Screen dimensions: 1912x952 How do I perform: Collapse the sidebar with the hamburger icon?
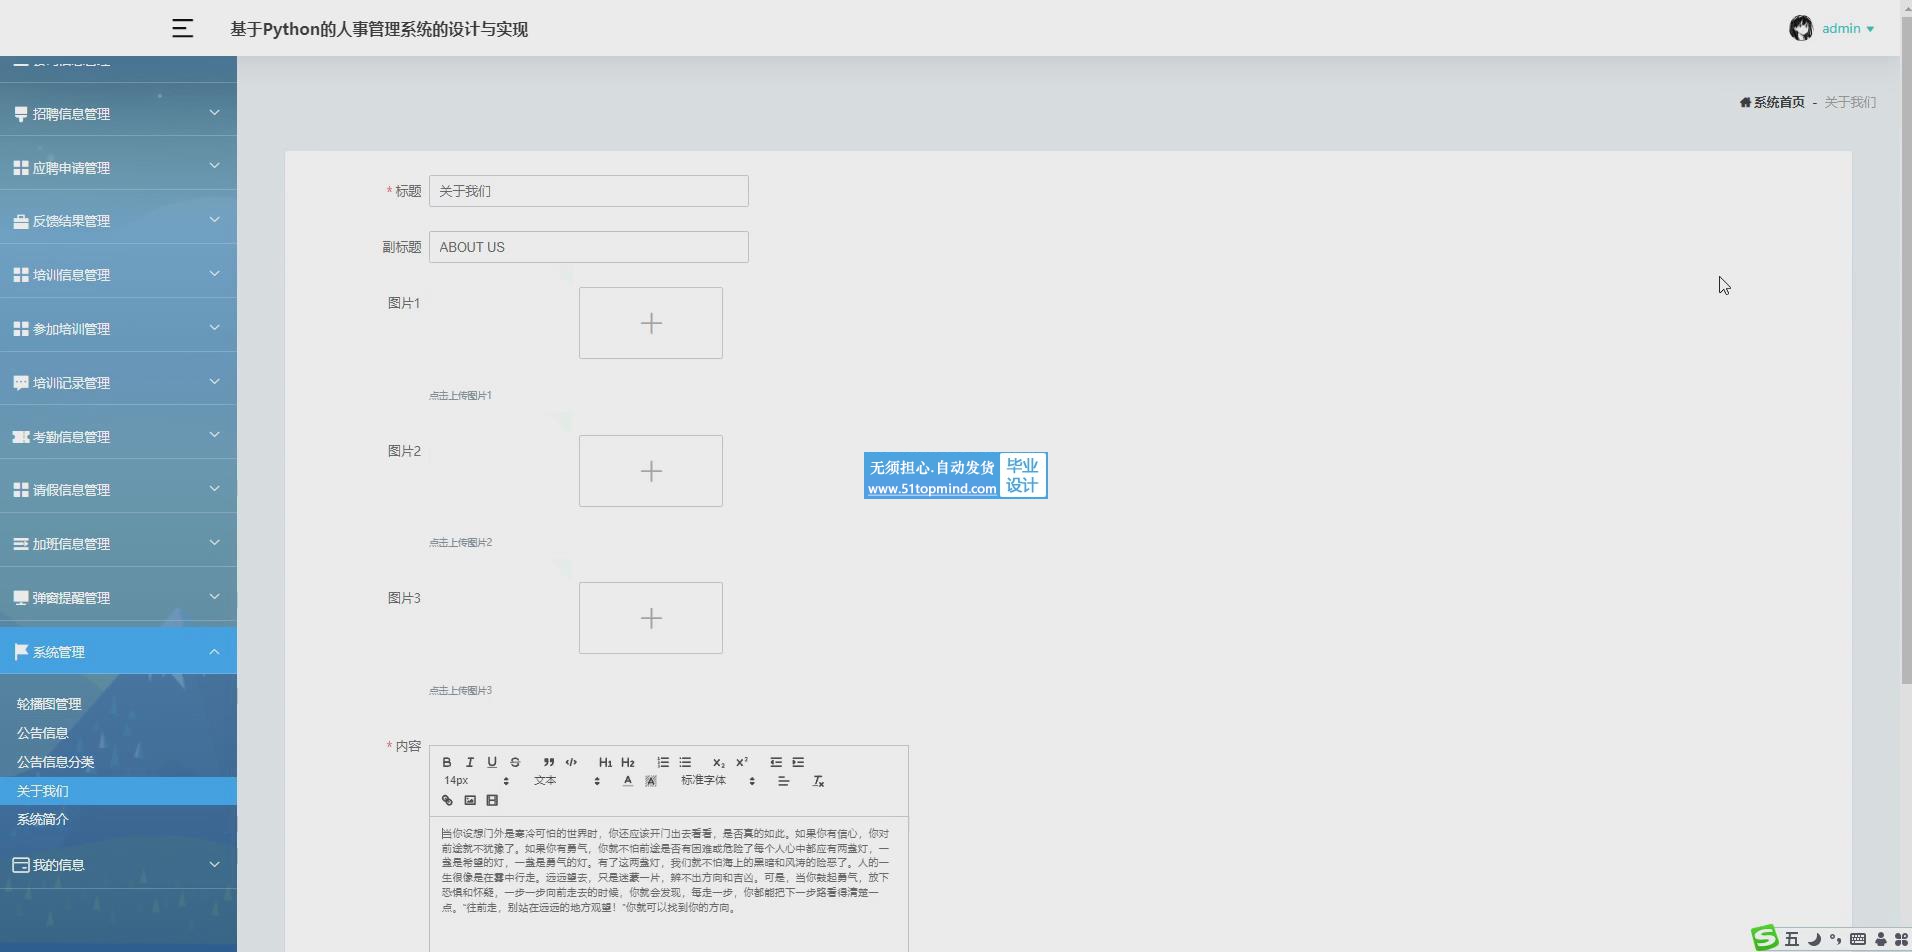click(x=182, y=29)
